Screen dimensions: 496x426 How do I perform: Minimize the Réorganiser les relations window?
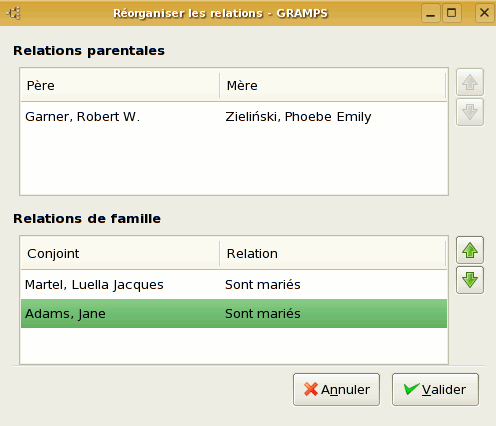click(431, 13)
